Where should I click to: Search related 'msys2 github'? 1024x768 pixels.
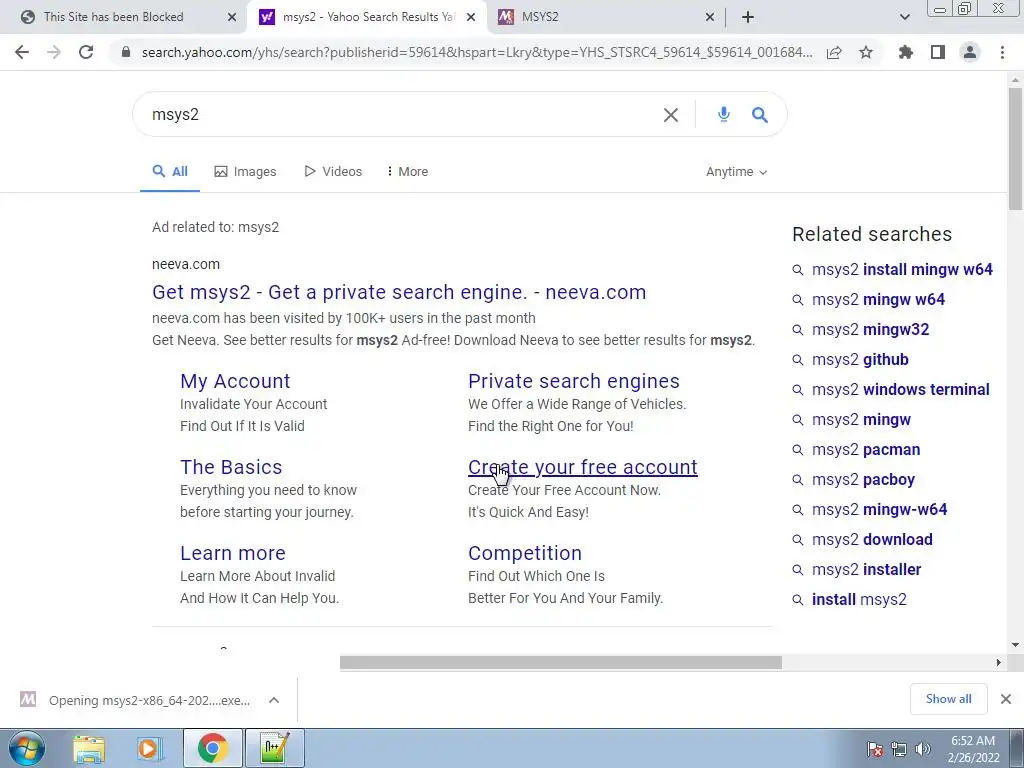point(860,360)
